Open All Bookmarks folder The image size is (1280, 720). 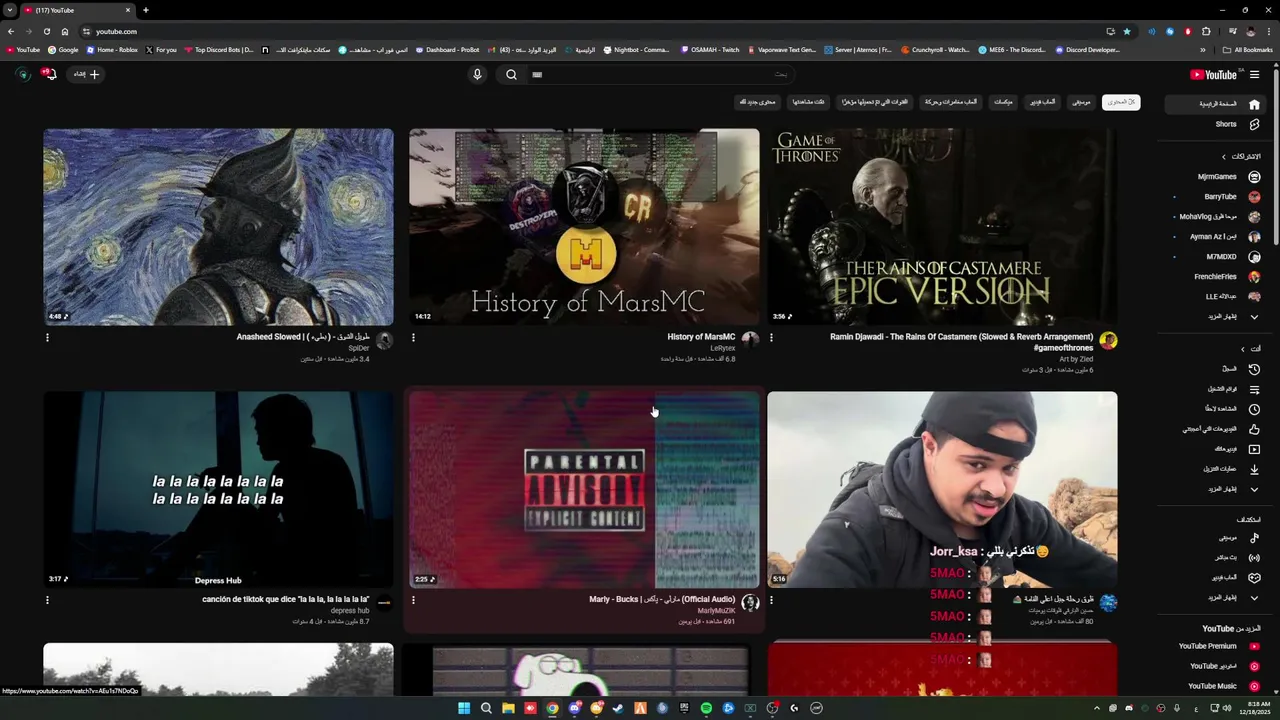(x=1247, y=50)
